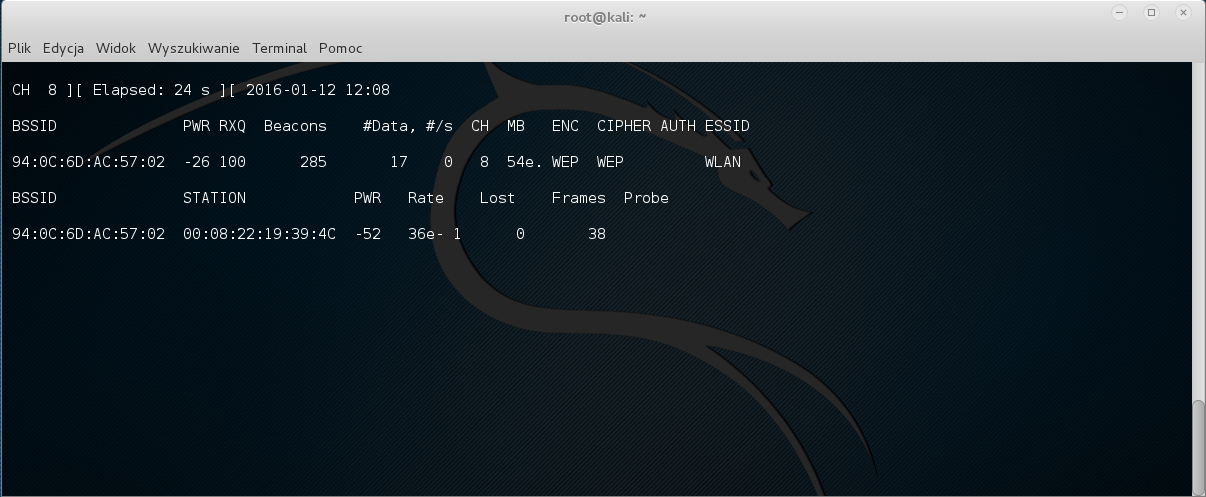Screen dimensions: 1206x497
Task: Click the PWR value -26
Action: 196,162
